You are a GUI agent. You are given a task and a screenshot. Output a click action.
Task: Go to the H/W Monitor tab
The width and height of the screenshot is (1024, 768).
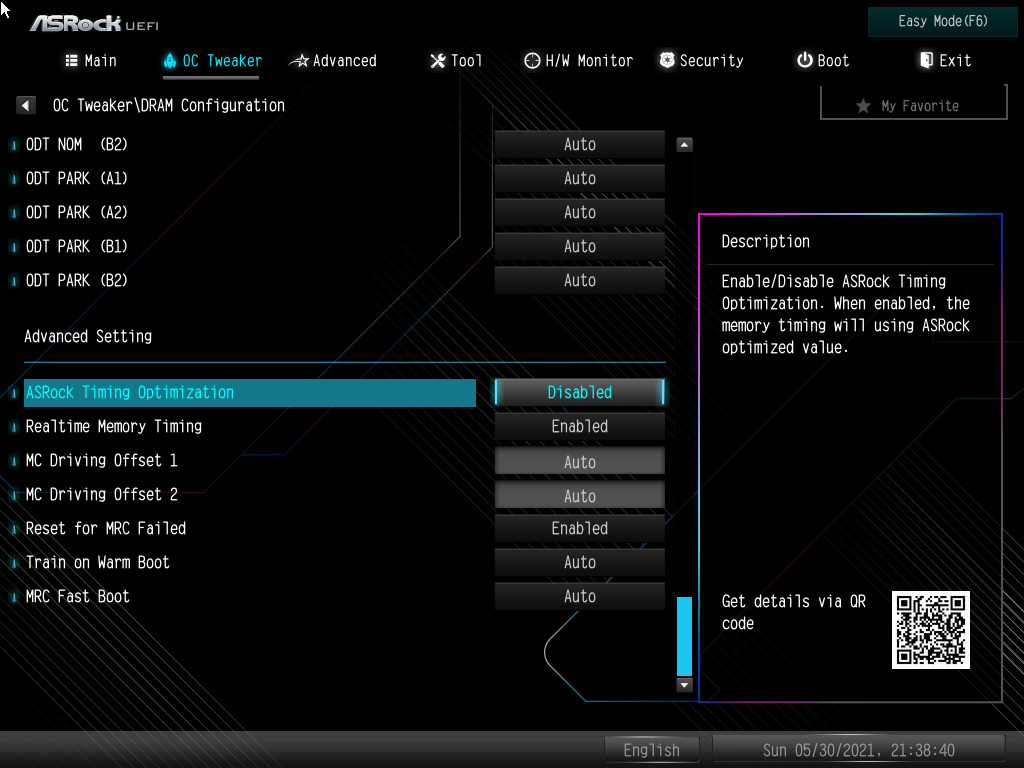coord(579,61)
